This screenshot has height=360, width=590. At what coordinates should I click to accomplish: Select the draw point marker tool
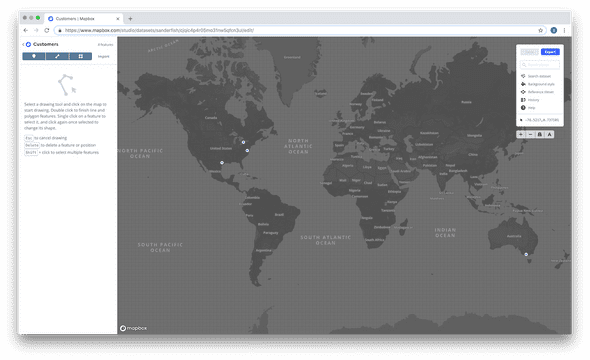34,56
